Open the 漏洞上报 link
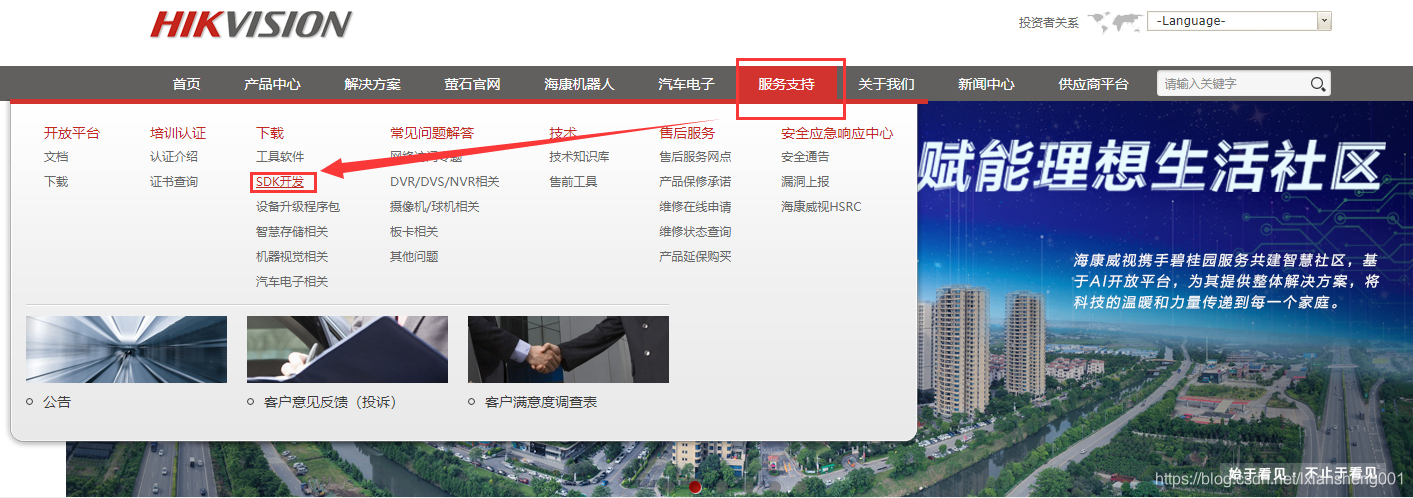Image resolution: width=1413 pixels, height=498 pixels. [805, 182]
